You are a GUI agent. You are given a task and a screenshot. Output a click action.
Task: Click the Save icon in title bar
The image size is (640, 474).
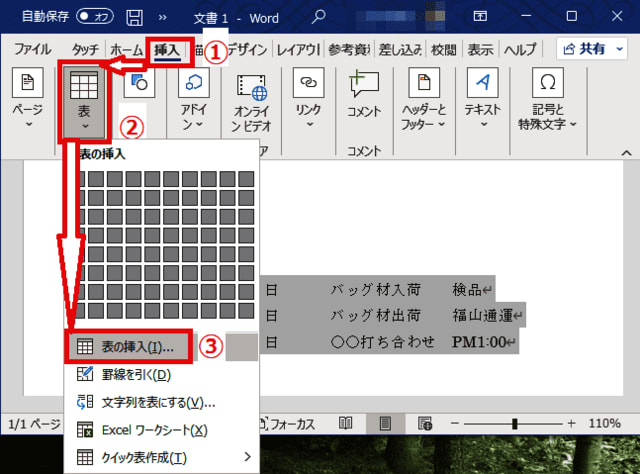133,17
